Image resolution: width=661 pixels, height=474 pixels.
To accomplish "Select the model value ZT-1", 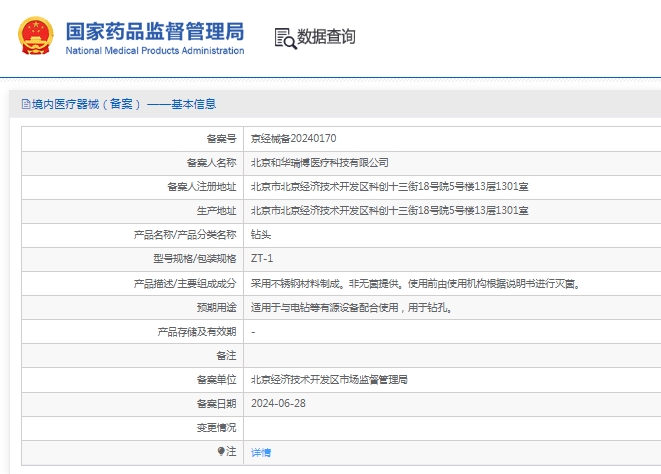I will 262,258.
